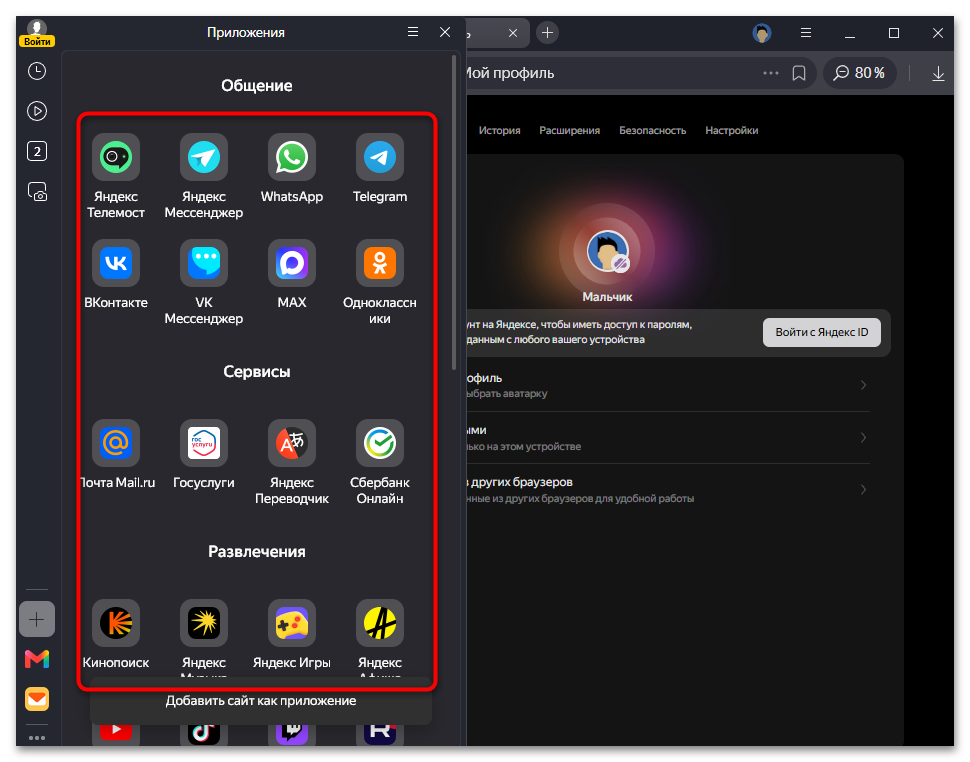
Task: Open Яндекс Телемост app icon
Action: pos(116,157)
